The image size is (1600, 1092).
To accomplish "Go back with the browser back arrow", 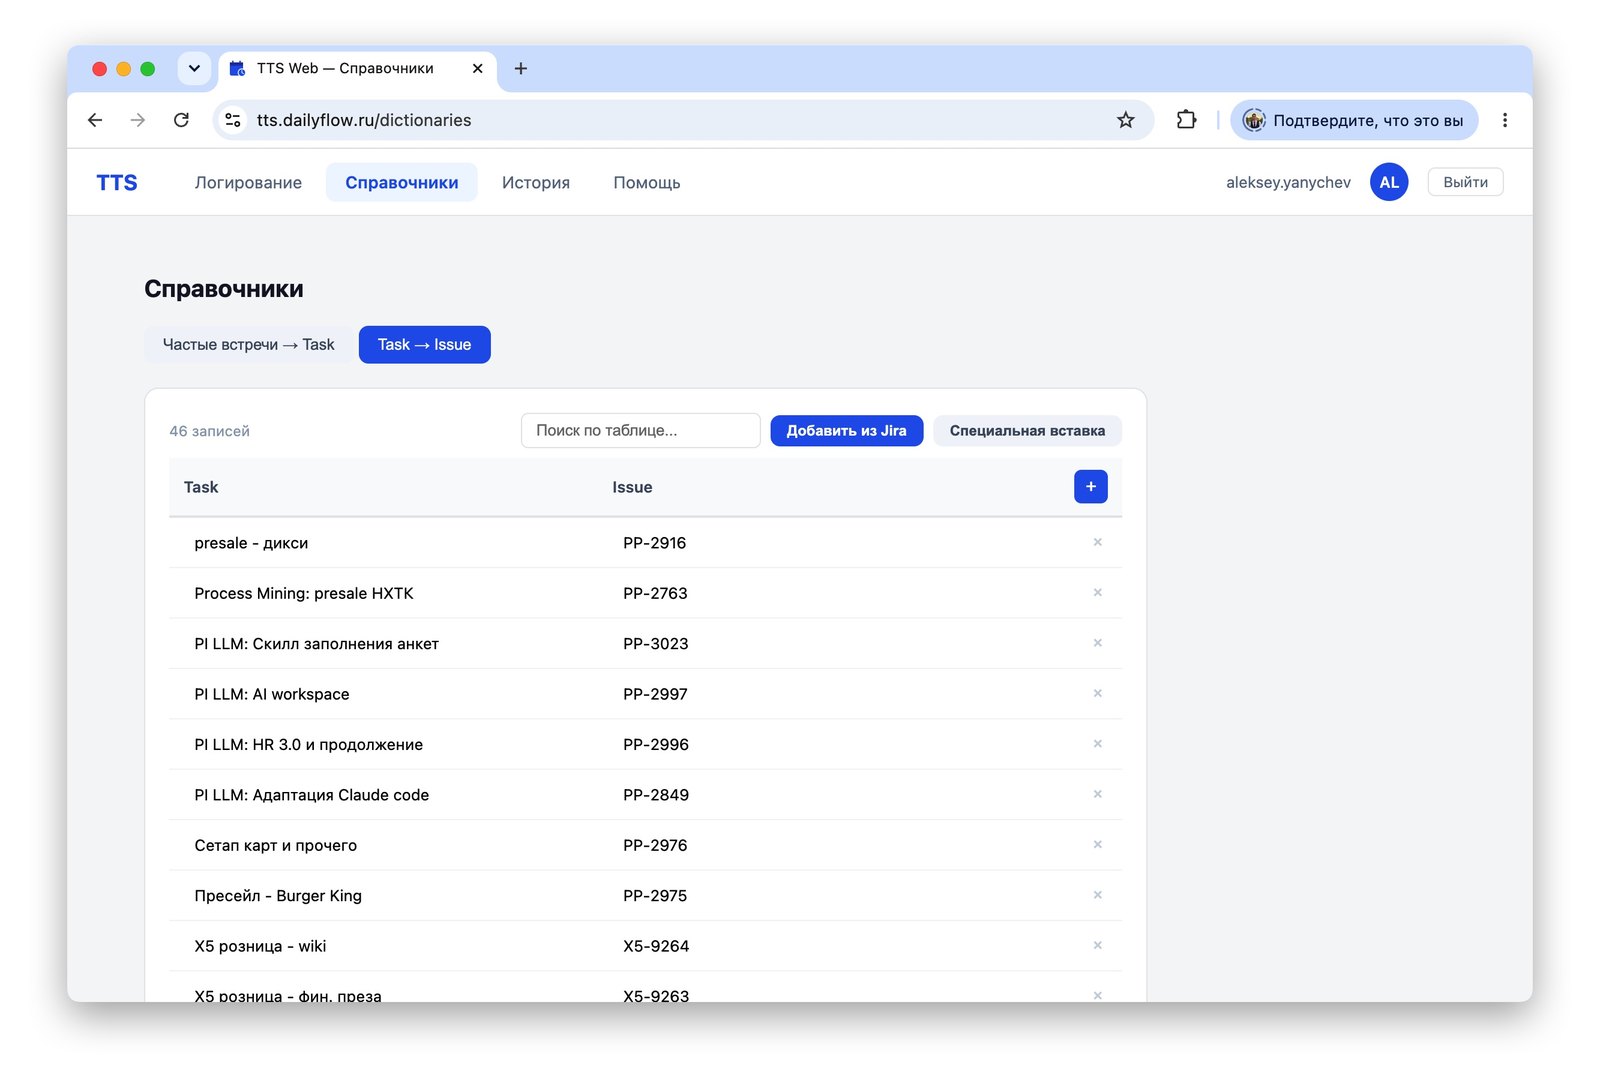I will [95, 120].
